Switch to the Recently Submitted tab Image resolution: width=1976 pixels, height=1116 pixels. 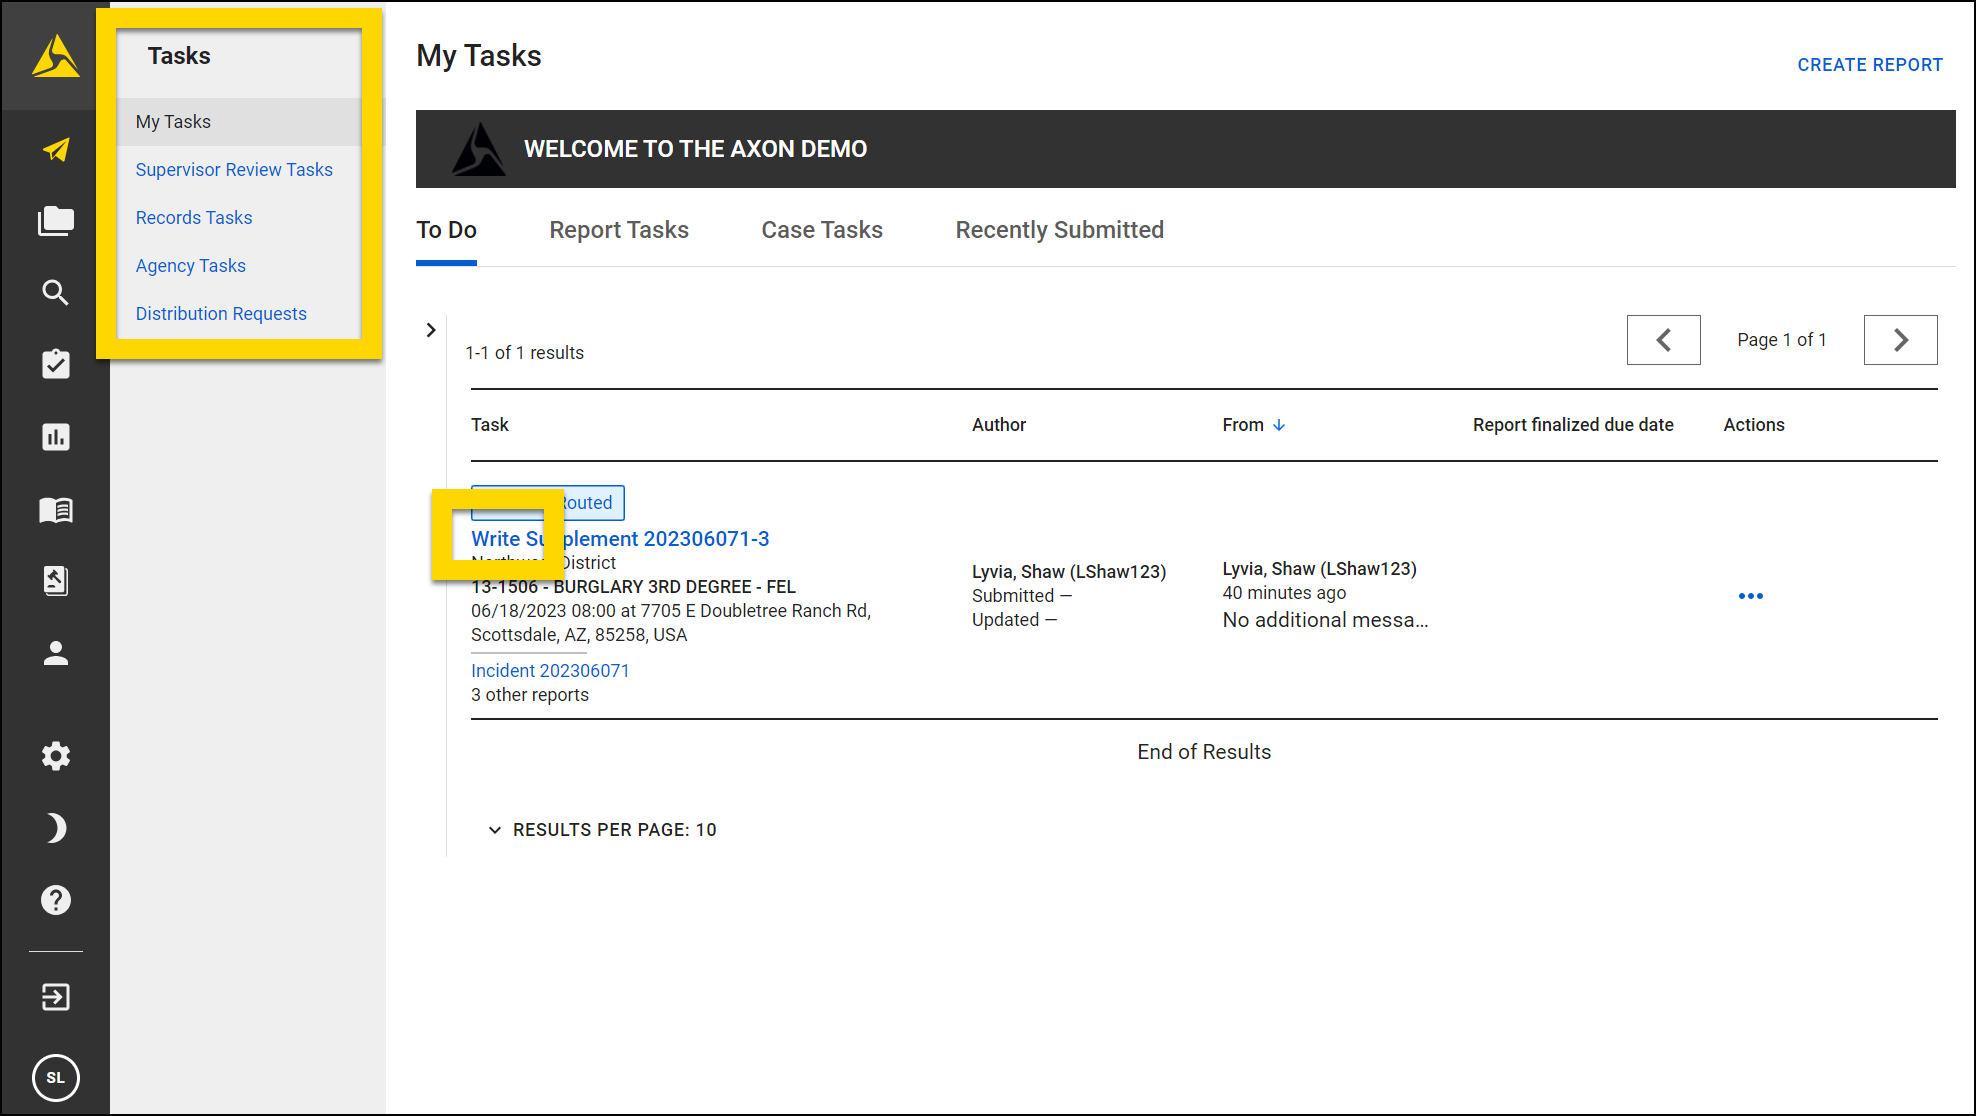click(1059, 230)
